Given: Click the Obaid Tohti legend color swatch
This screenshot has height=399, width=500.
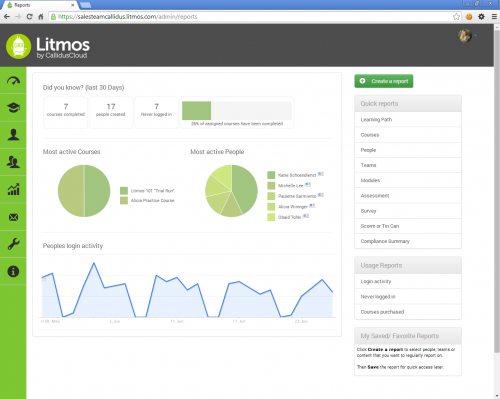Looking at the screenshot, I should tap(271, 217).
